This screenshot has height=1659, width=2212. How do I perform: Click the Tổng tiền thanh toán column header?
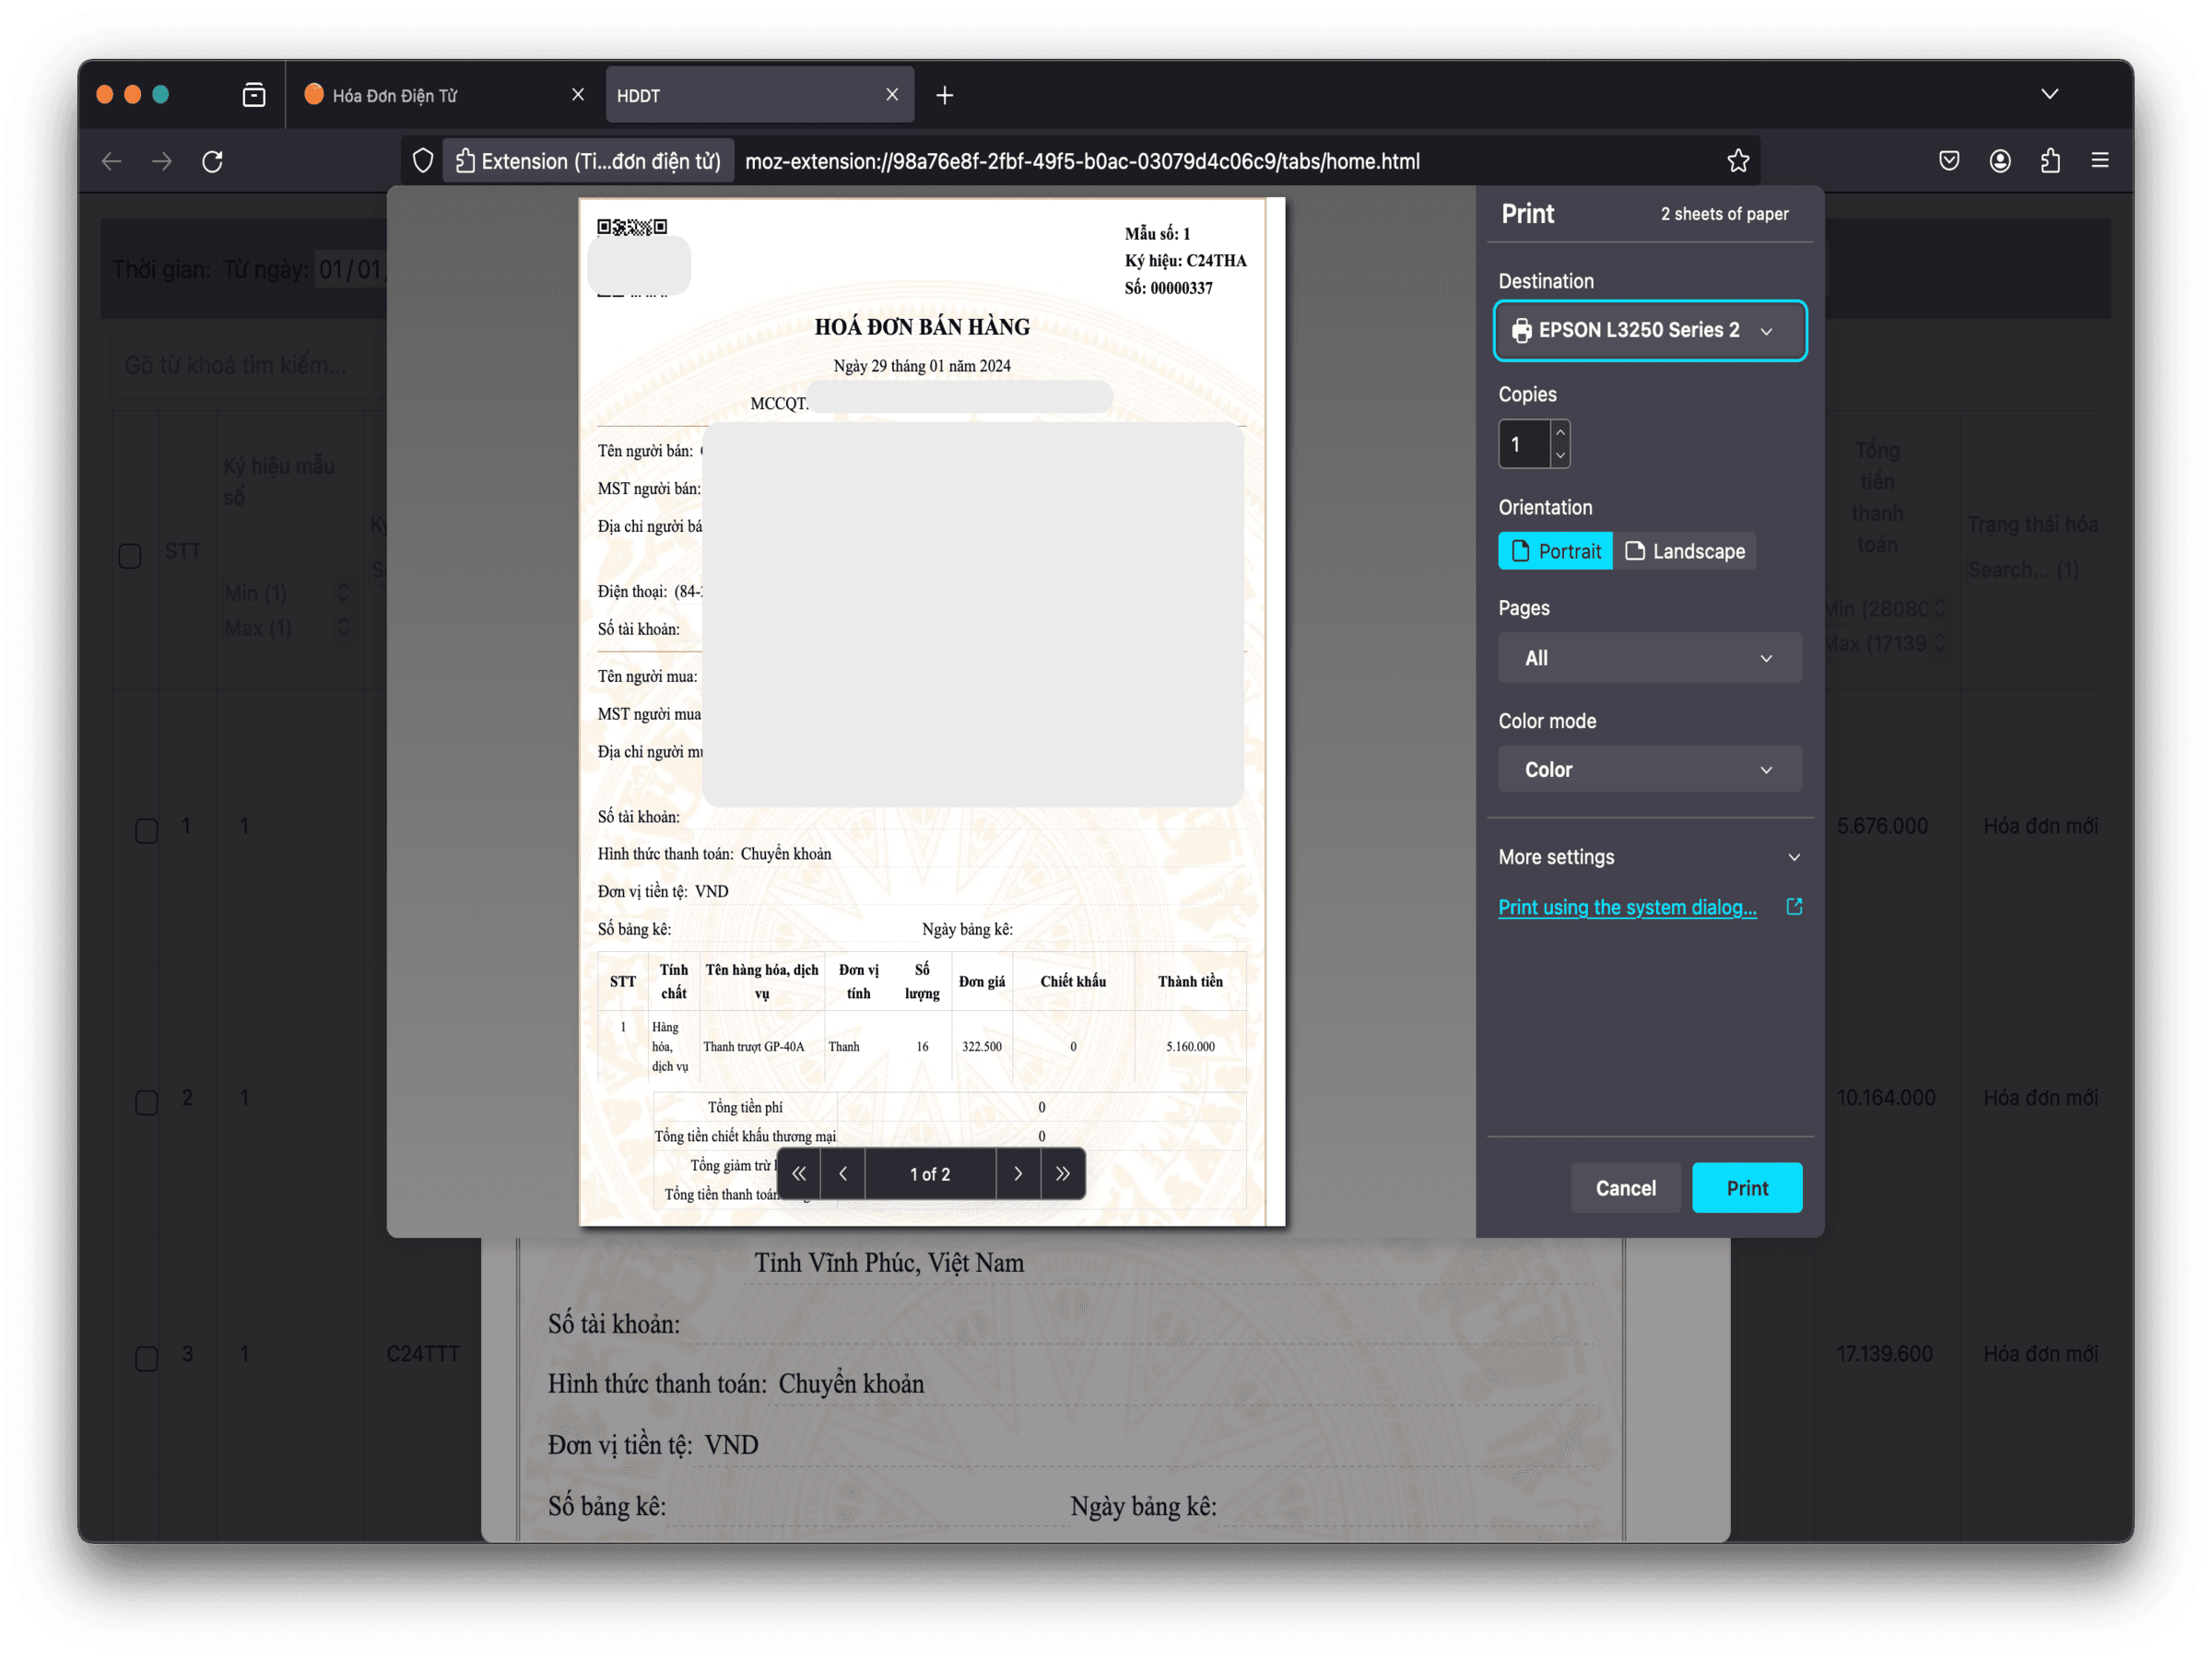(x=1877, y=497)
